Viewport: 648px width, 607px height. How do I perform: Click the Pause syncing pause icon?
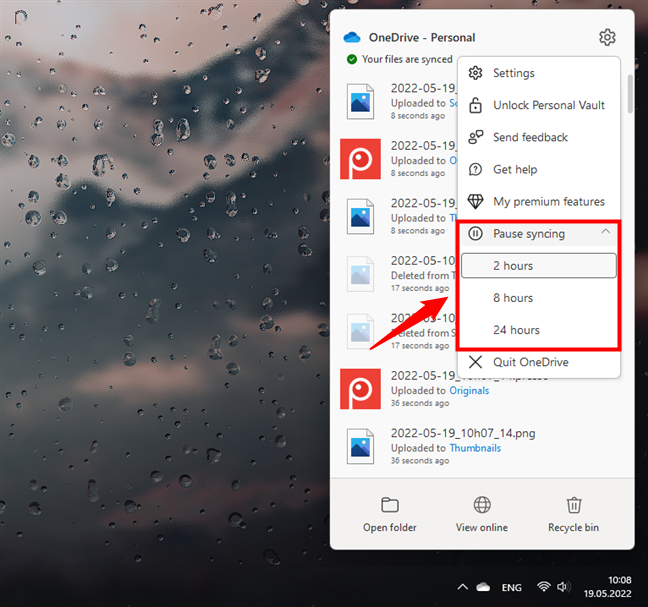(x=475, y=234)
